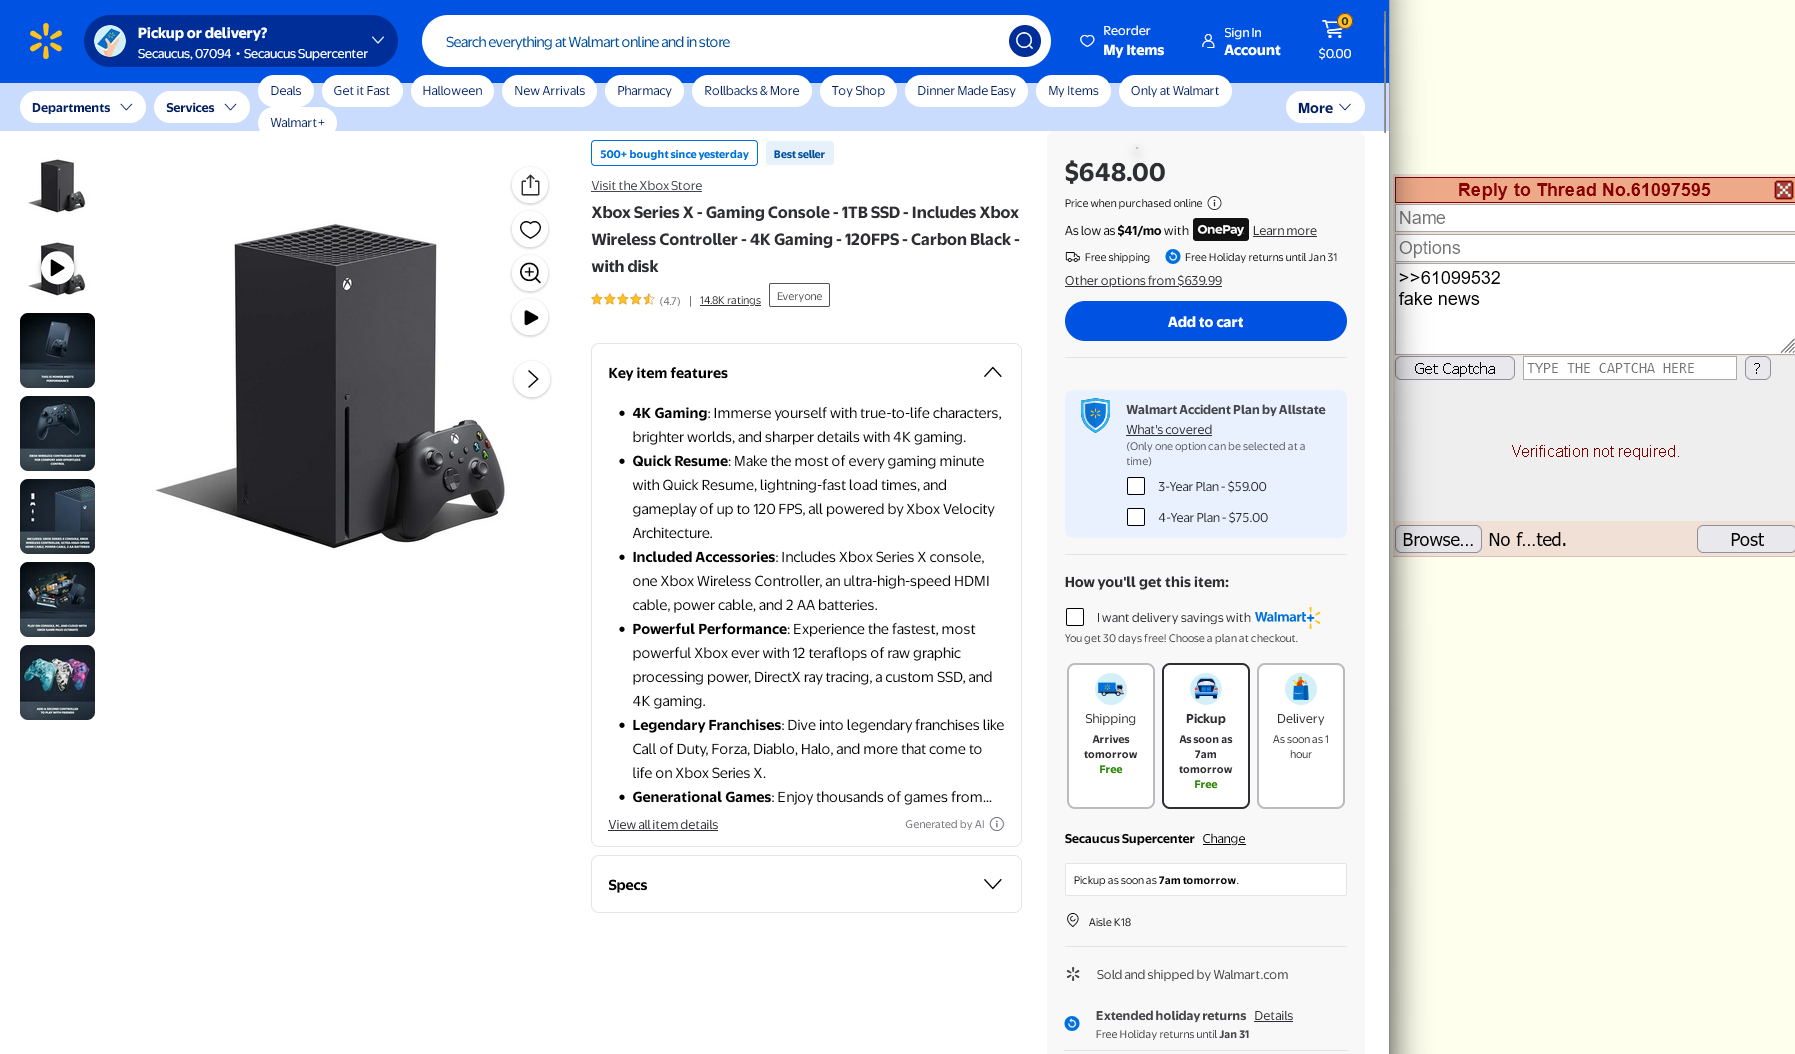Open the Get it Fast category

point(362,91)
